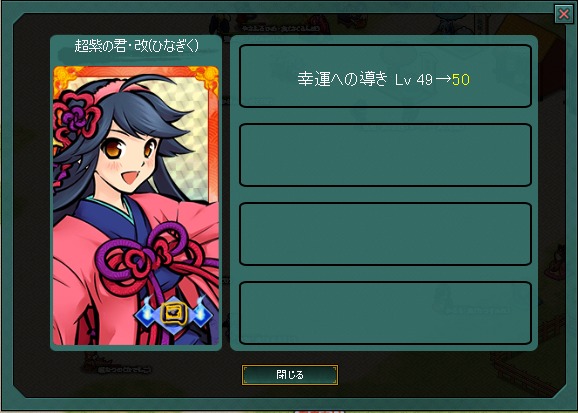Click the Lv 49 level text
The image size is (578, 413).
tap(414, 80)
